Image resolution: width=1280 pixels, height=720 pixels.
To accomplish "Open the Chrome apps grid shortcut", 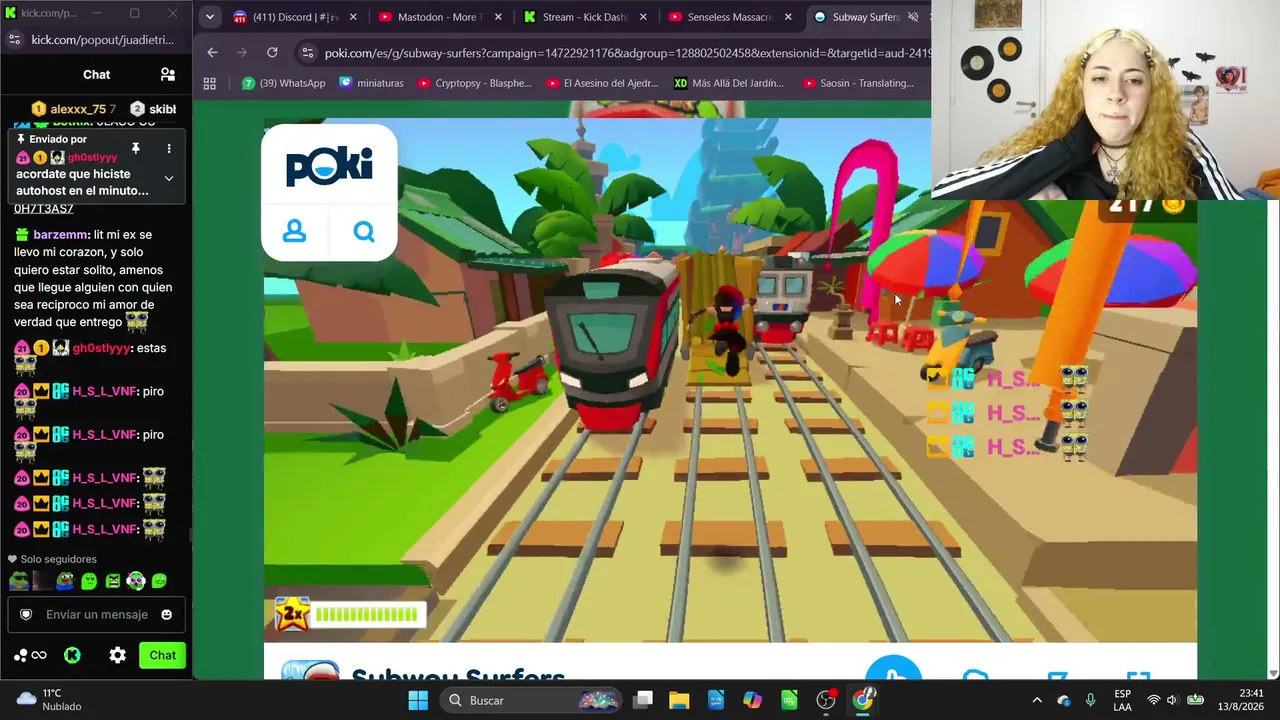I will (x=209, y=83).
